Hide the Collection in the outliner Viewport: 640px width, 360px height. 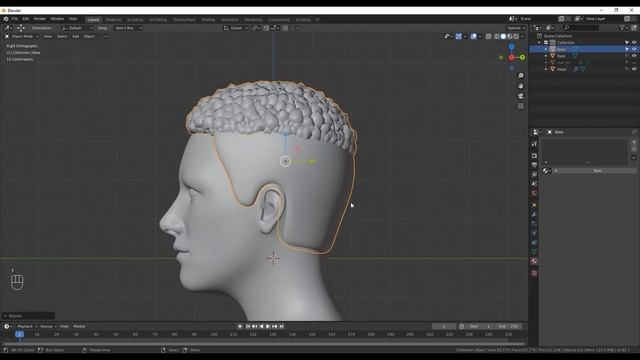click(x=634, y=42)
